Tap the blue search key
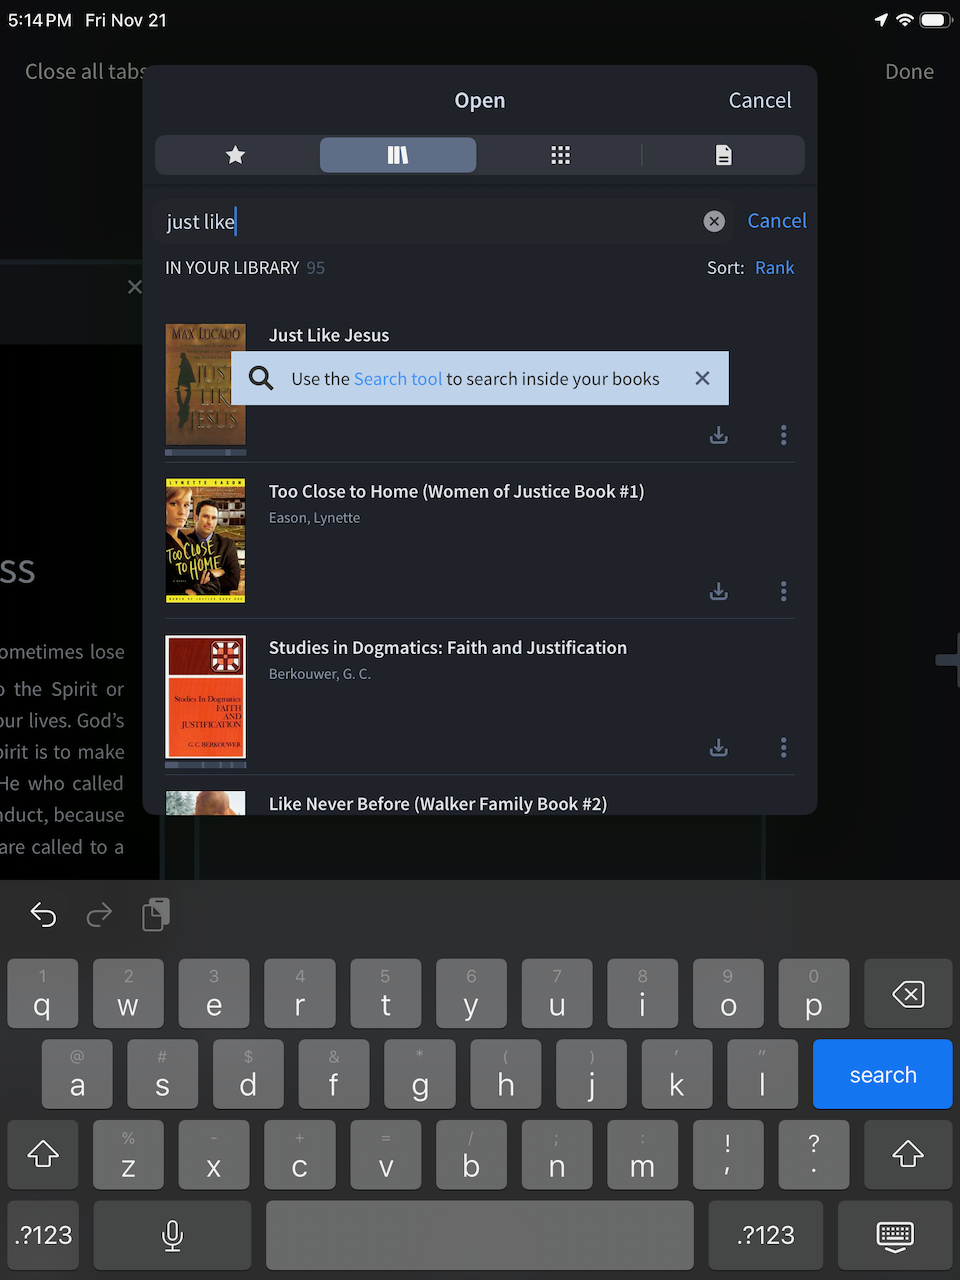Viewport: 960px width, 1280px height. click(x=882, y=1074)
